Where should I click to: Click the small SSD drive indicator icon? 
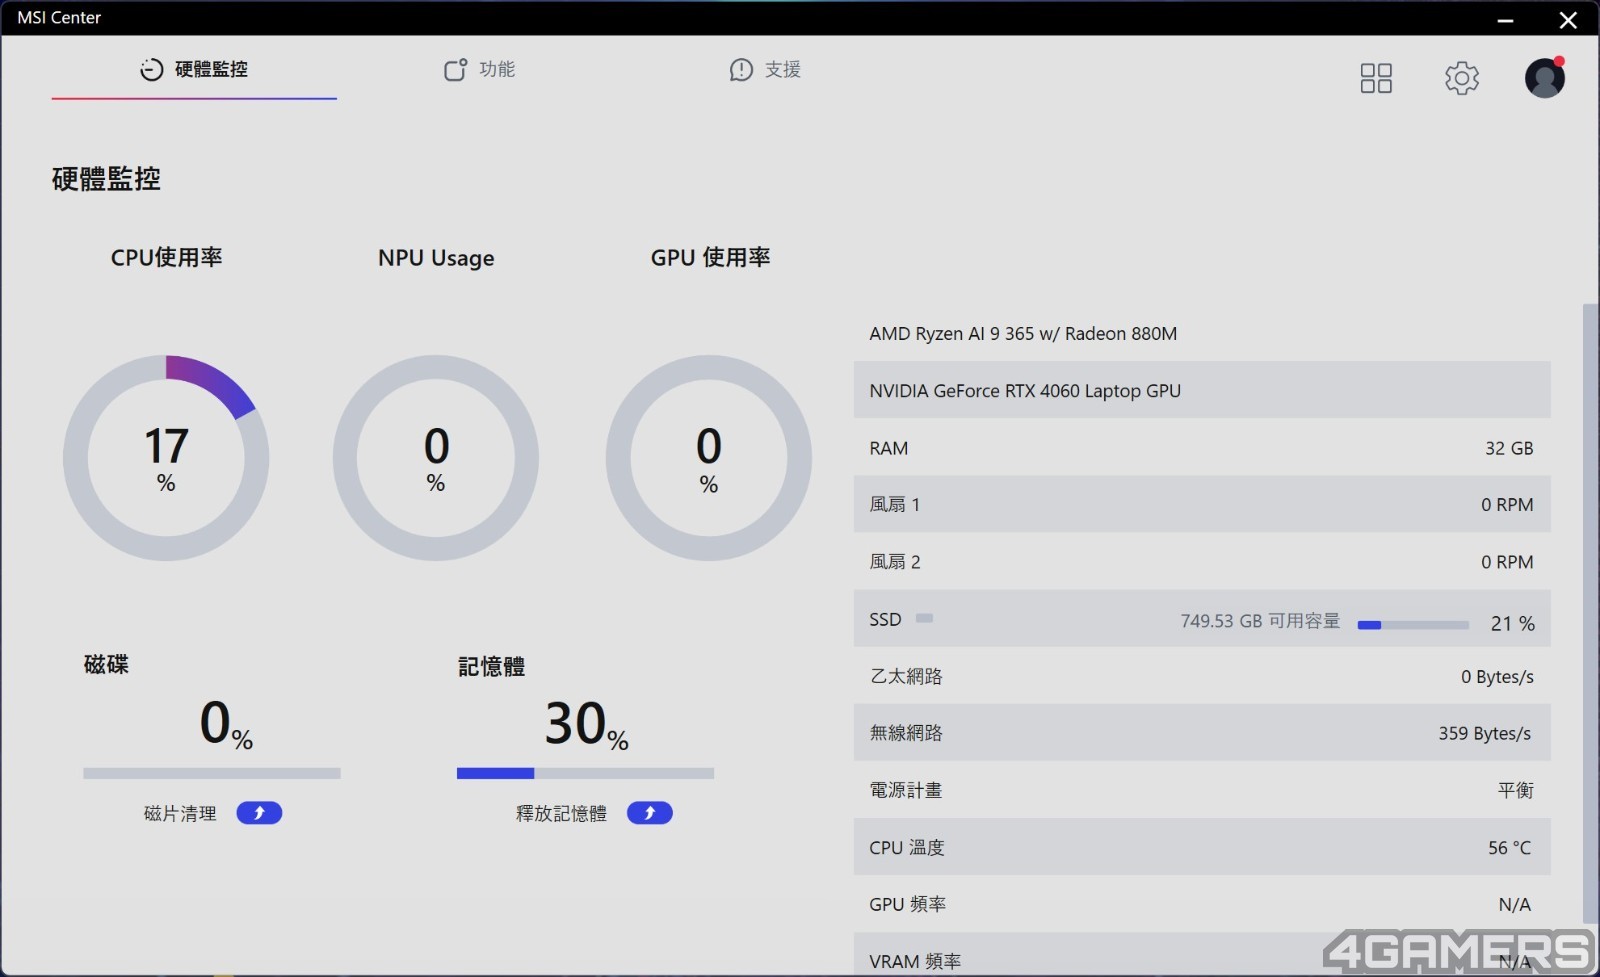[925, 618]
